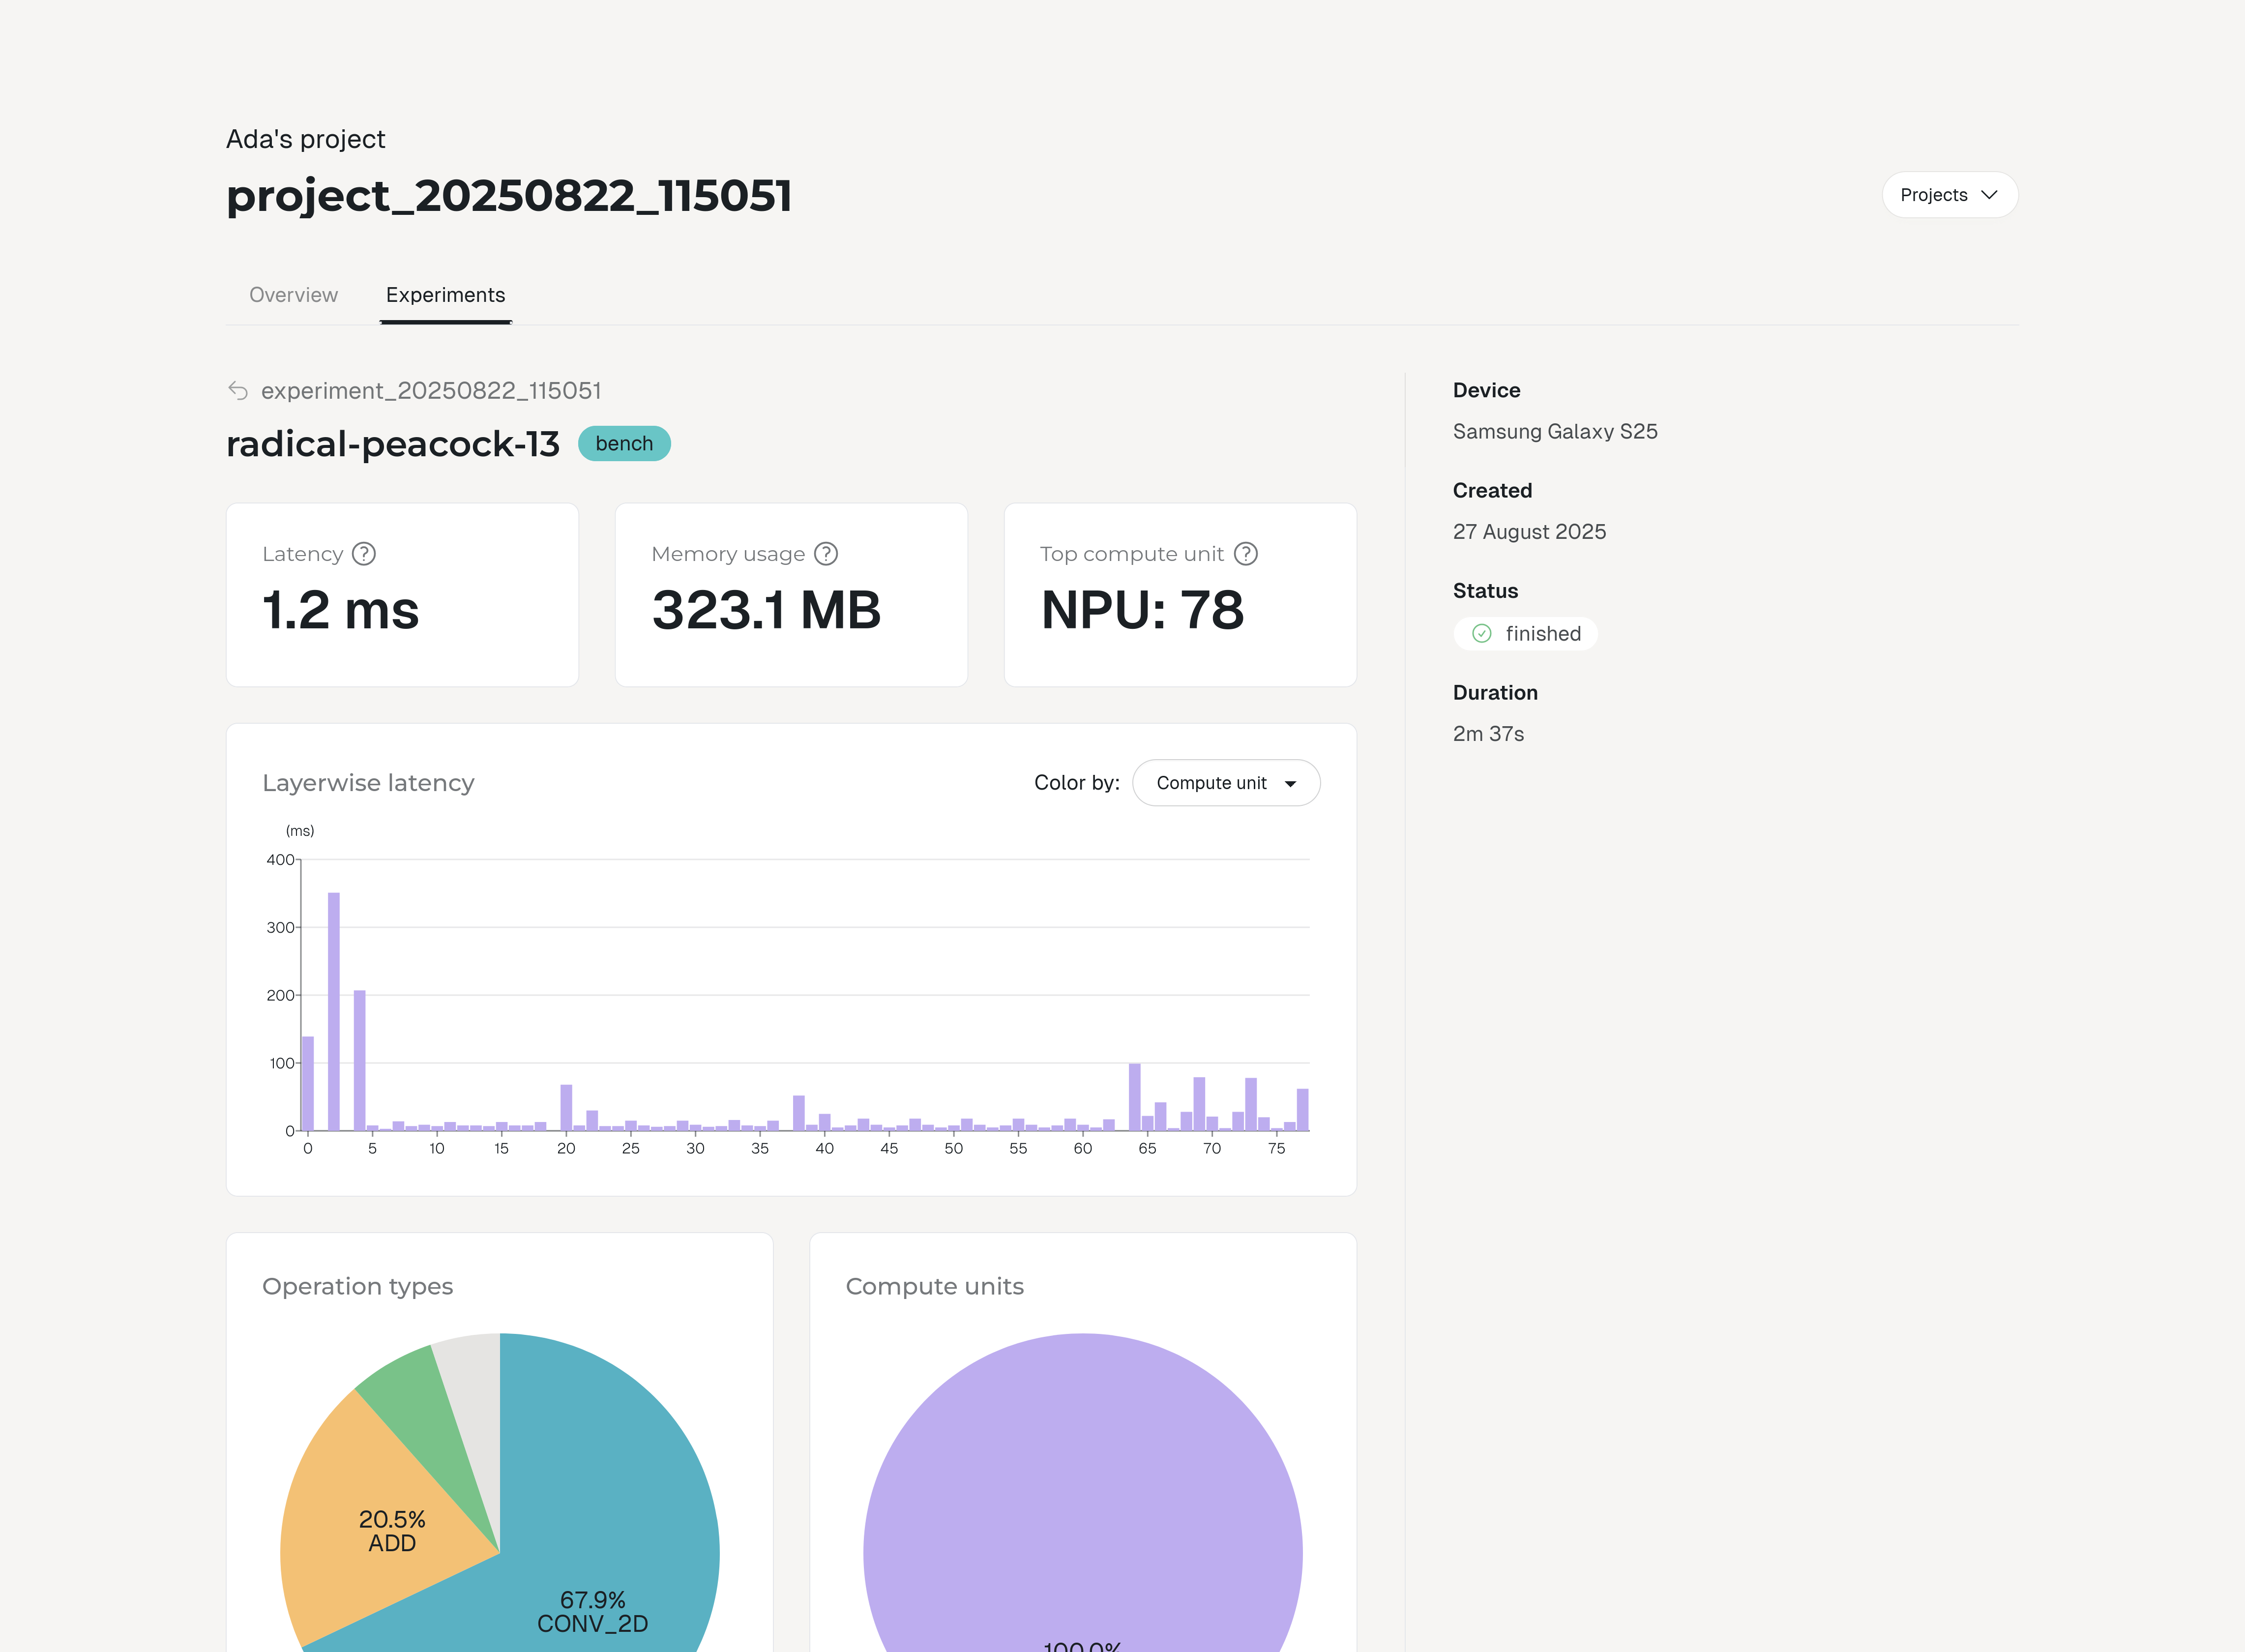
Task: Click the Memory usage help icon
Action: [826, 554]
